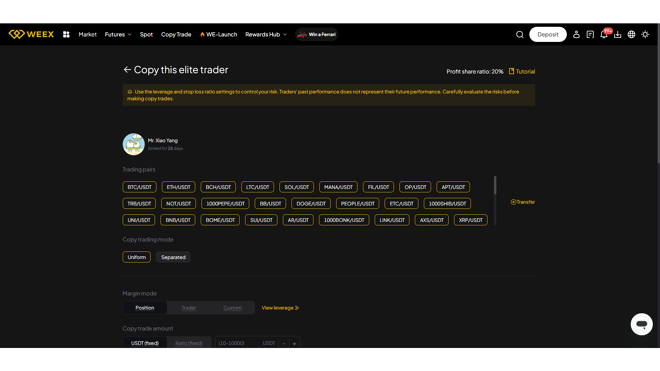The image size is (660, 371).
Task: Open the search icon in header
Action: (x=519, y=35)
